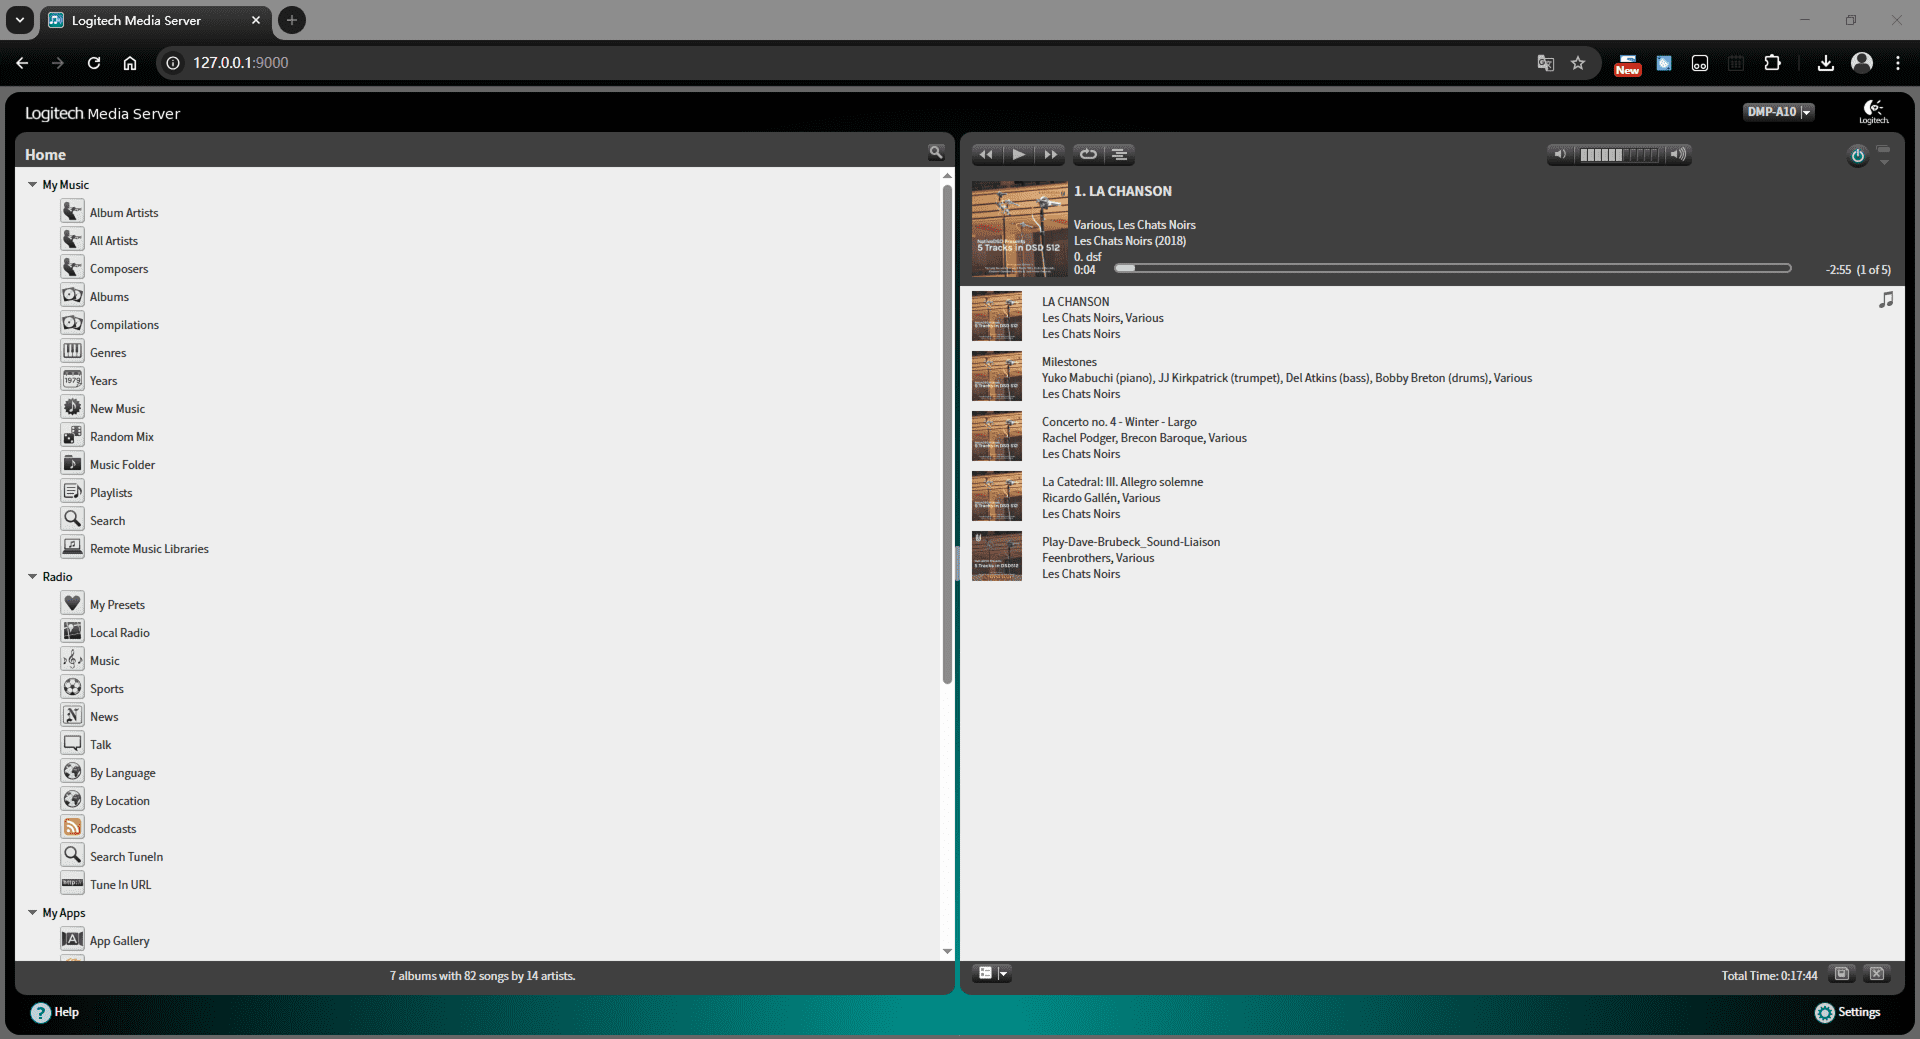This screenshot has width=1920, height=1039.
Task: Open Podcasts under Radio
Action: click(x=112, y=829)
